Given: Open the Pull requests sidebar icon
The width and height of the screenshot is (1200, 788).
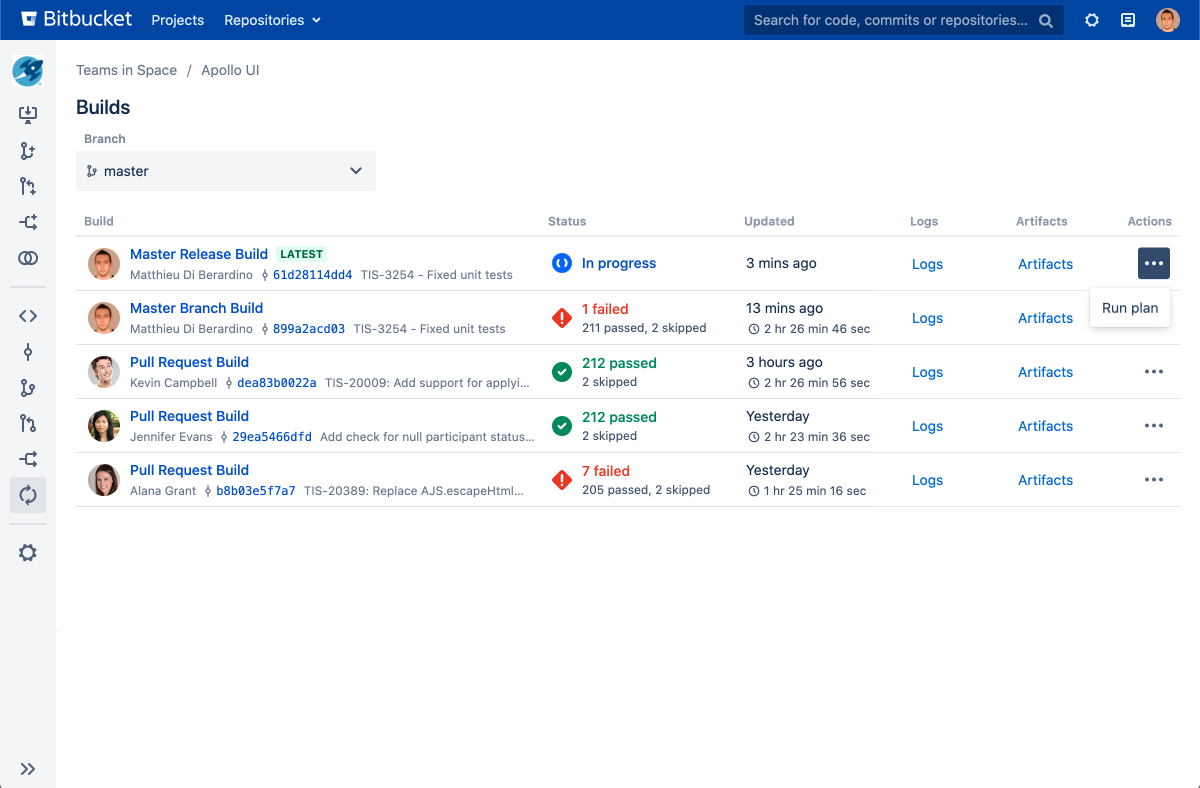Looking at the screenshot, I should click(x=28, y=424).
